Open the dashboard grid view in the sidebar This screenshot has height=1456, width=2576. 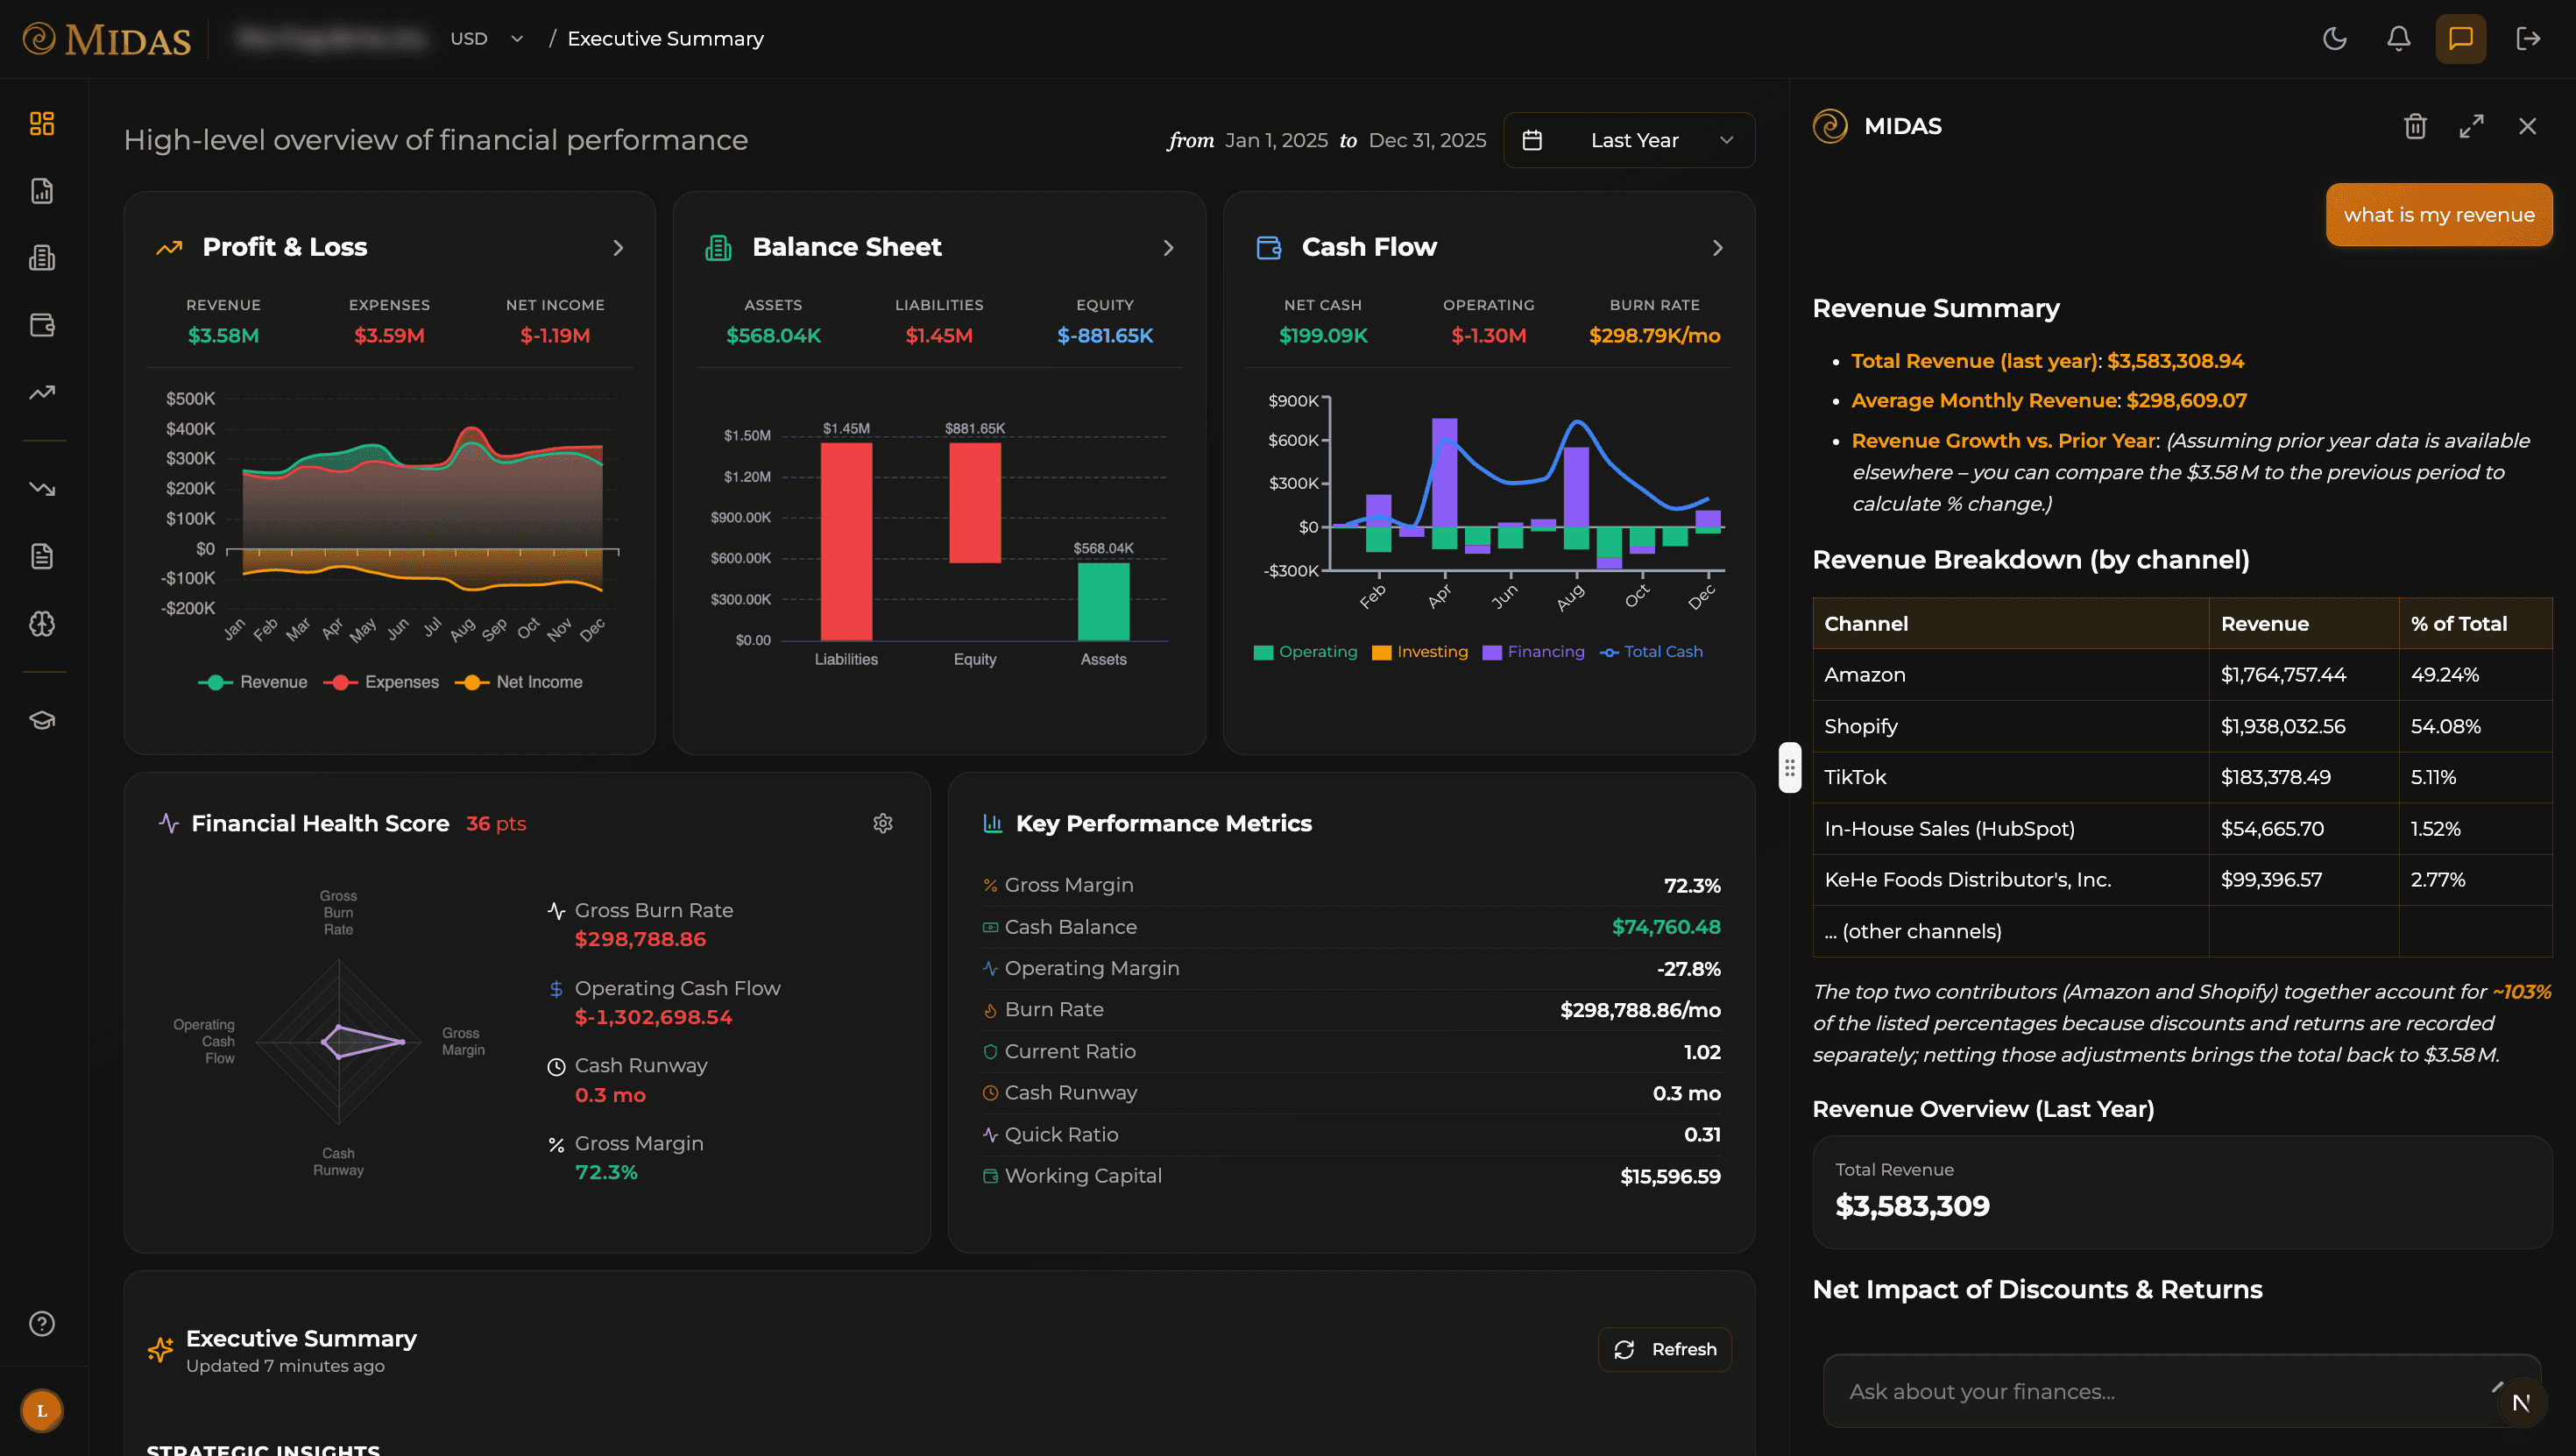click(42, 123)
